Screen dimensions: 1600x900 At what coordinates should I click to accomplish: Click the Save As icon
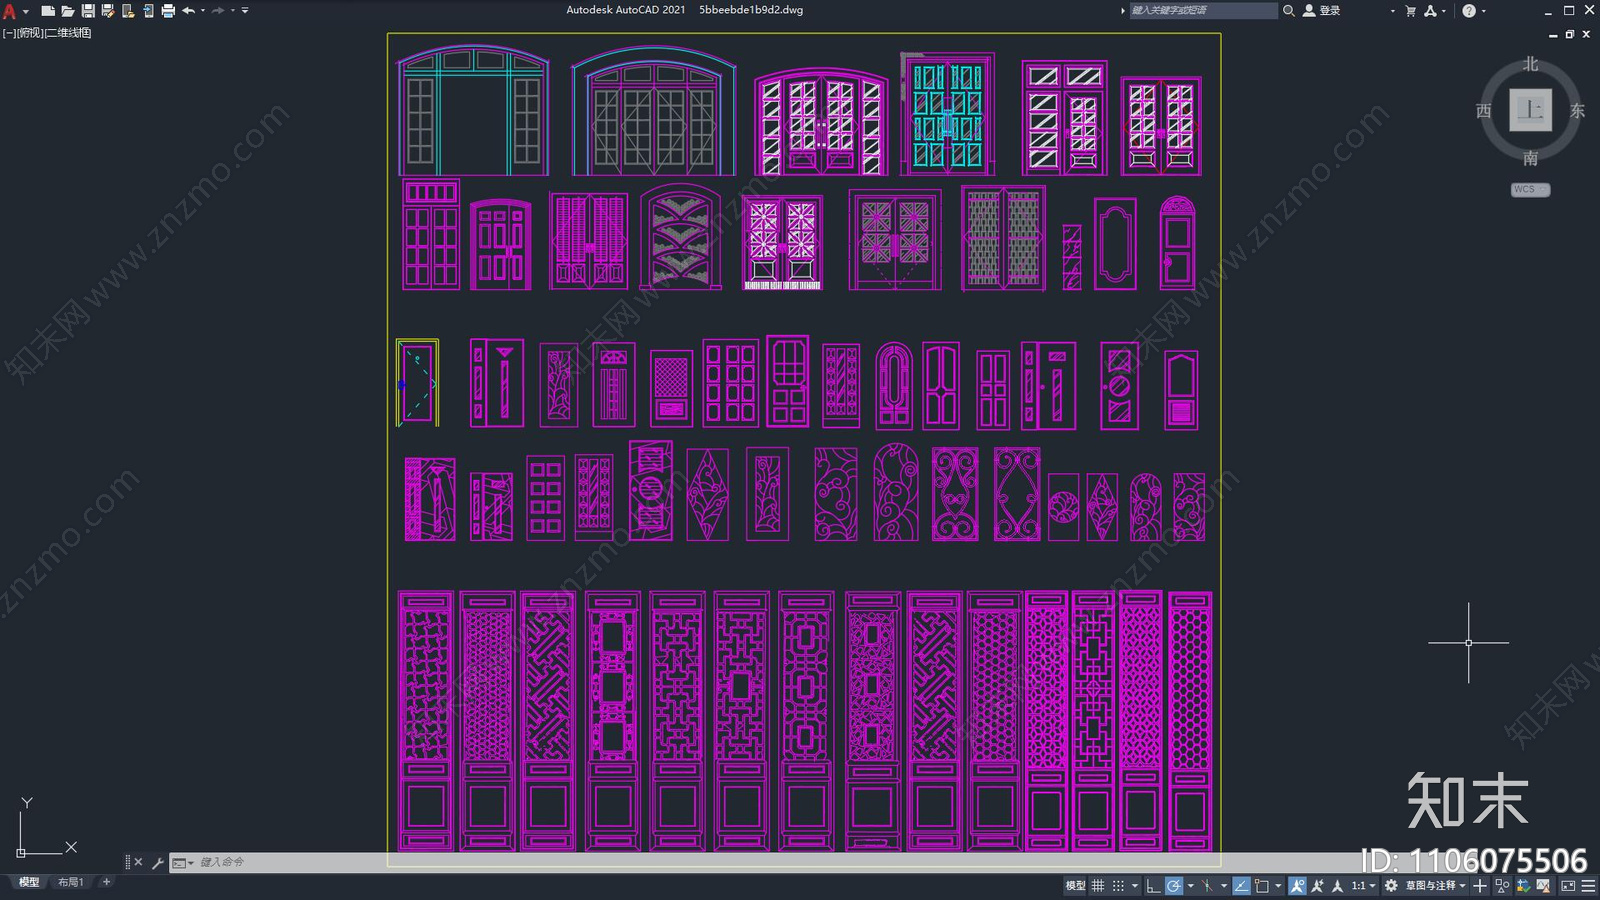point(108,11)
